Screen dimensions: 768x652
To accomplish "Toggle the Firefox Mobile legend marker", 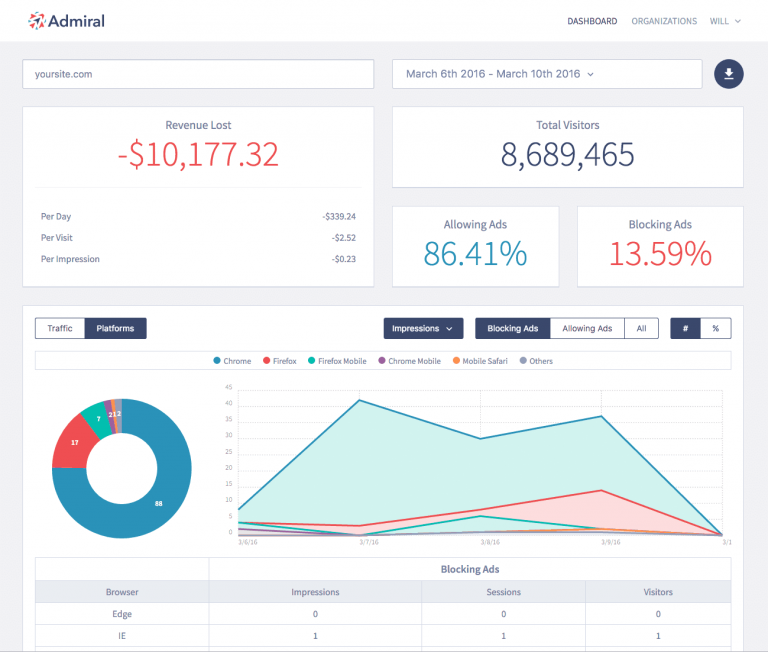I will pyautogui.click(x=312, y=361).
